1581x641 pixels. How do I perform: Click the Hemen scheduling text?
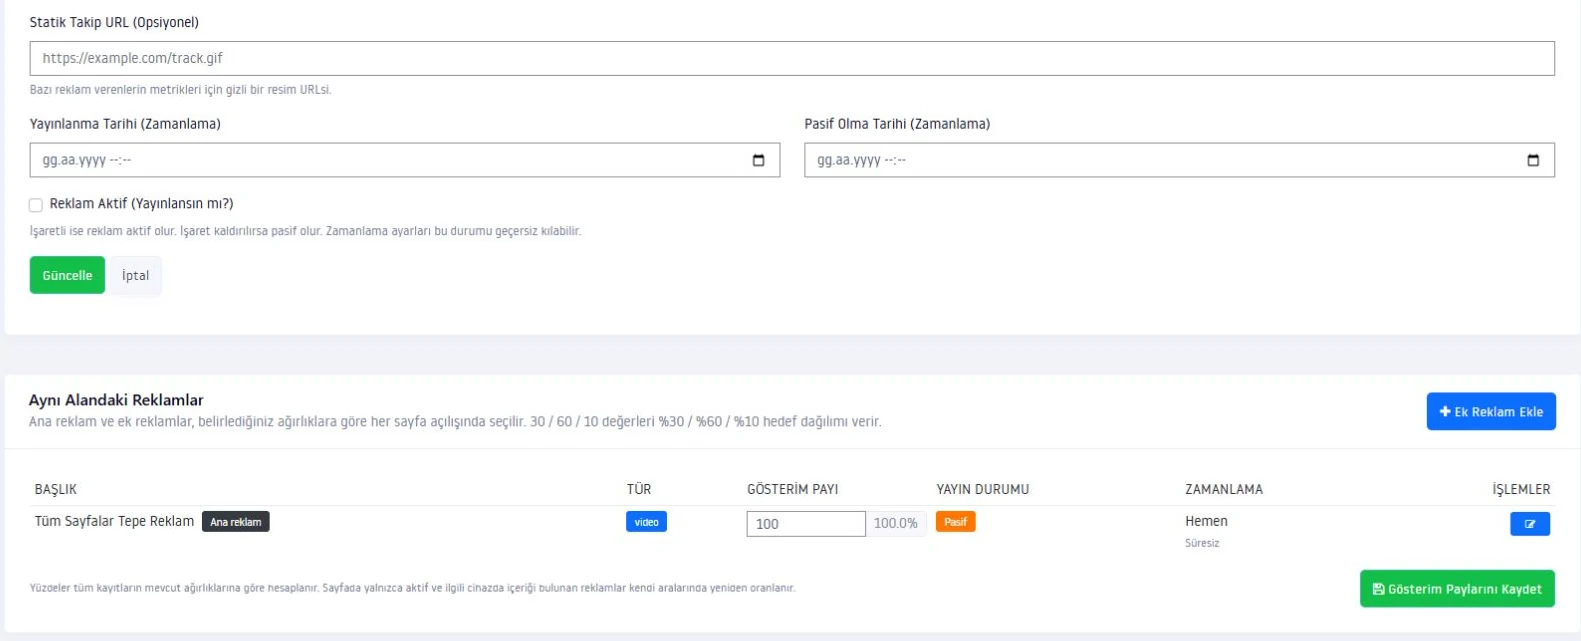click(1206, 521)
